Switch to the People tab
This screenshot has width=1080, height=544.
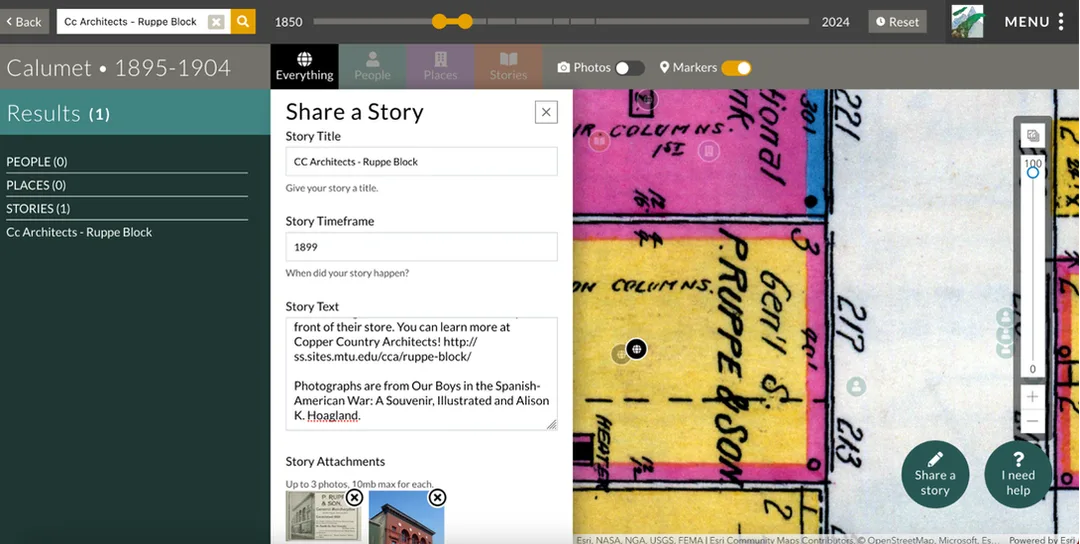(373, 67)
